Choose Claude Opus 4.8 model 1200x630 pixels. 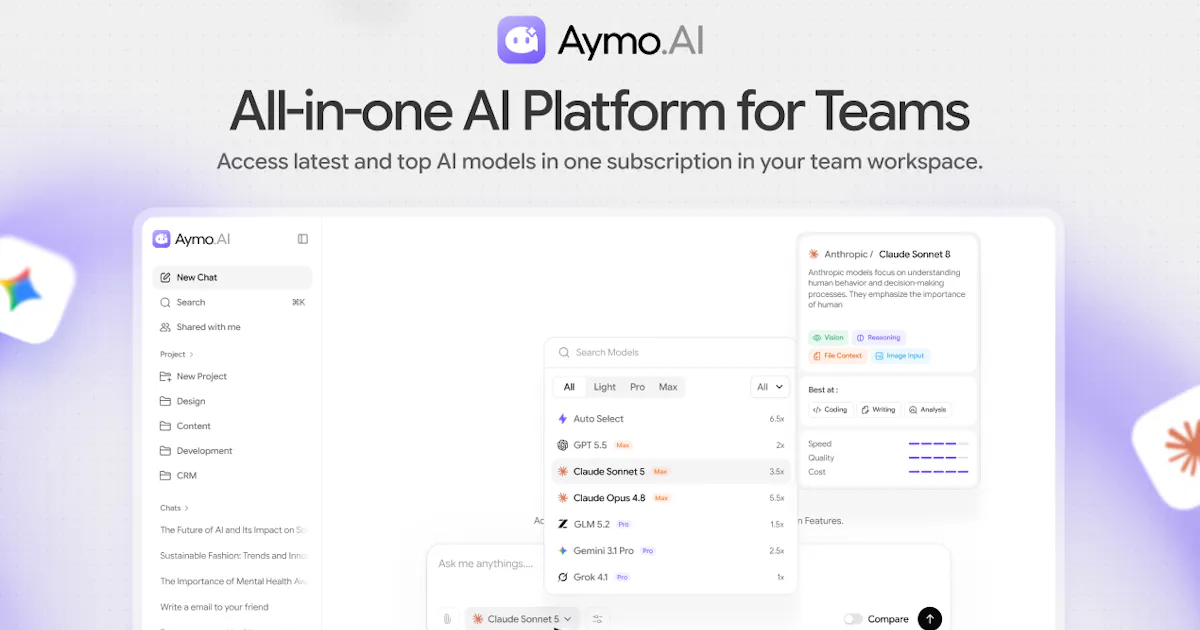670,498
